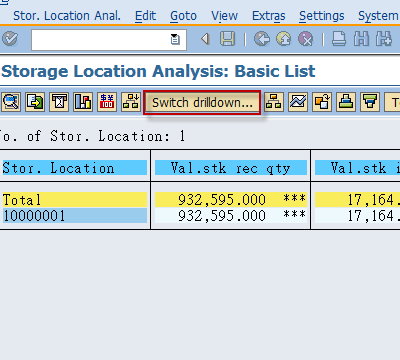
Task: Click the filter funnel Top N icon
Action: [370, 102]
